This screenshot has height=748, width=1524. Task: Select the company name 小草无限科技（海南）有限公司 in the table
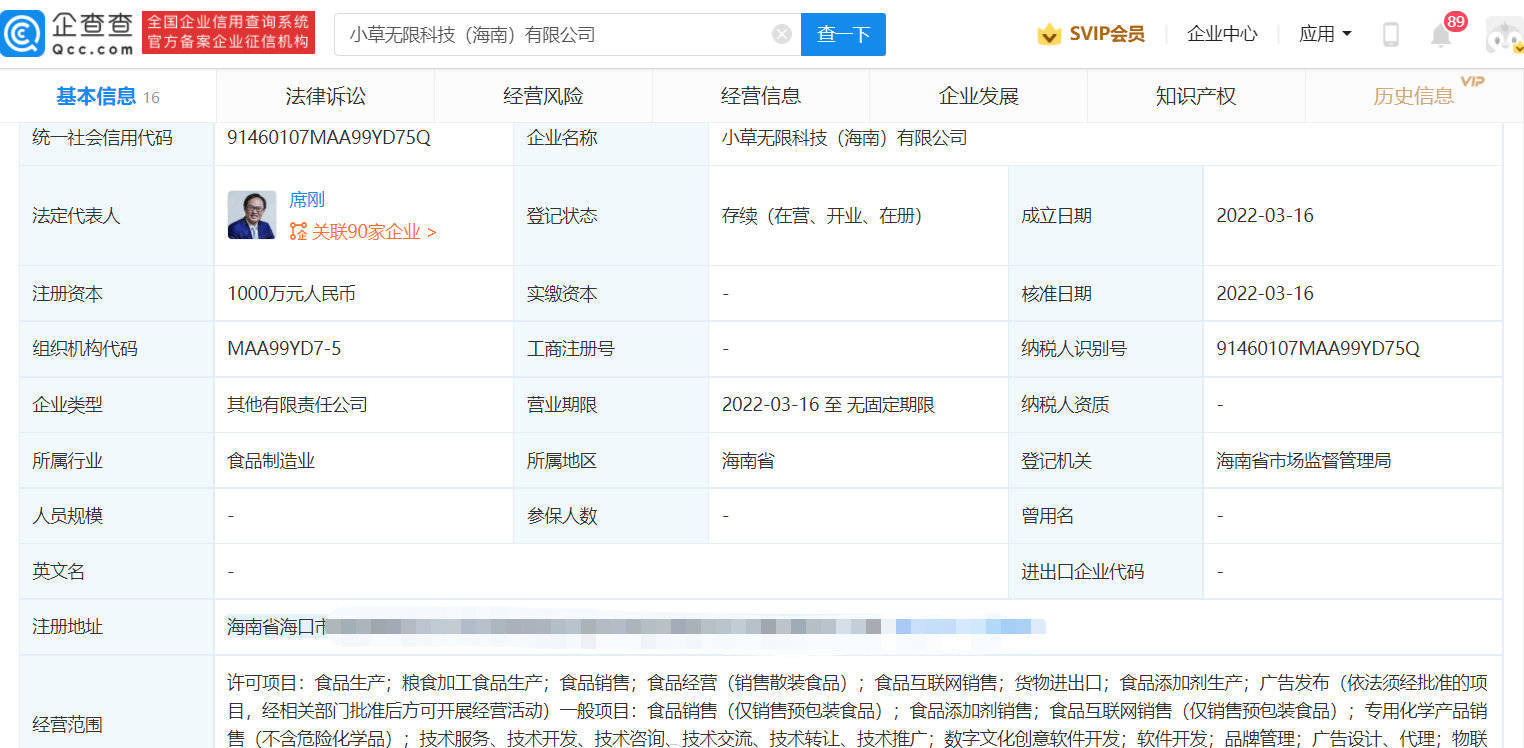(x=844, y=138)
